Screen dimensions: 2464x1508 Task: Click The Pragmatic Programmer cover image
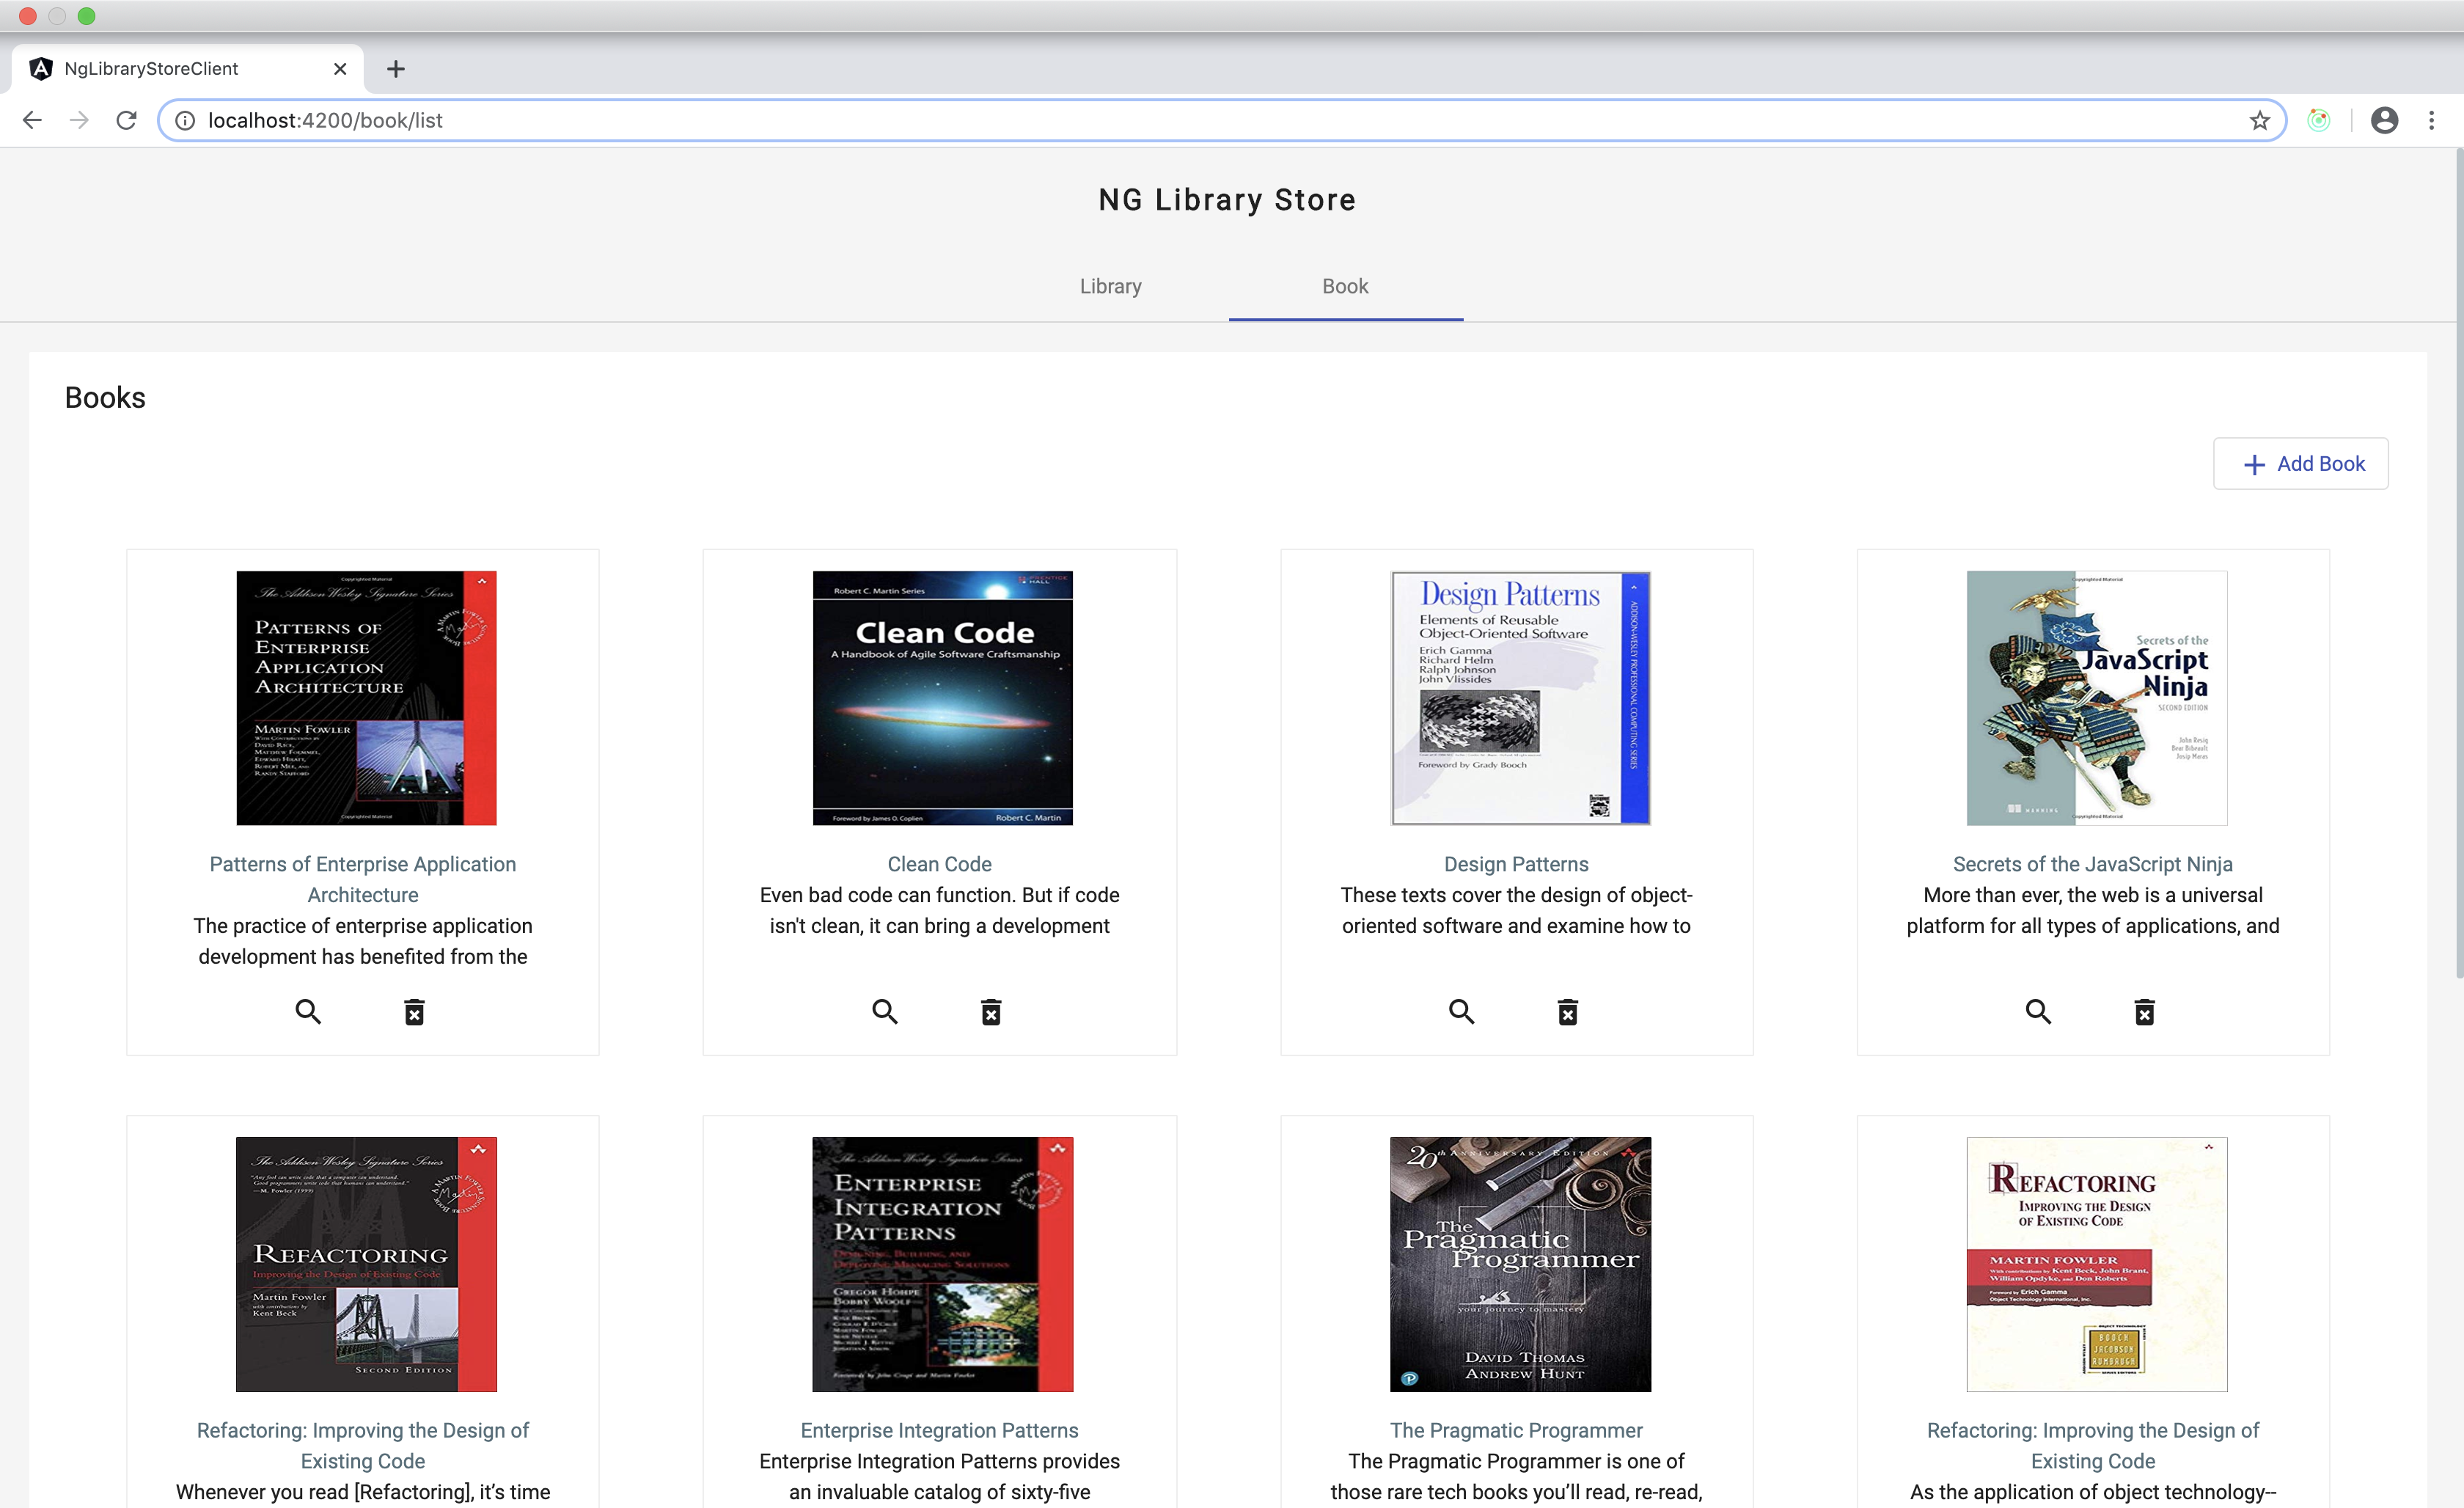pyautogui.click(x=1520, y=1264)
